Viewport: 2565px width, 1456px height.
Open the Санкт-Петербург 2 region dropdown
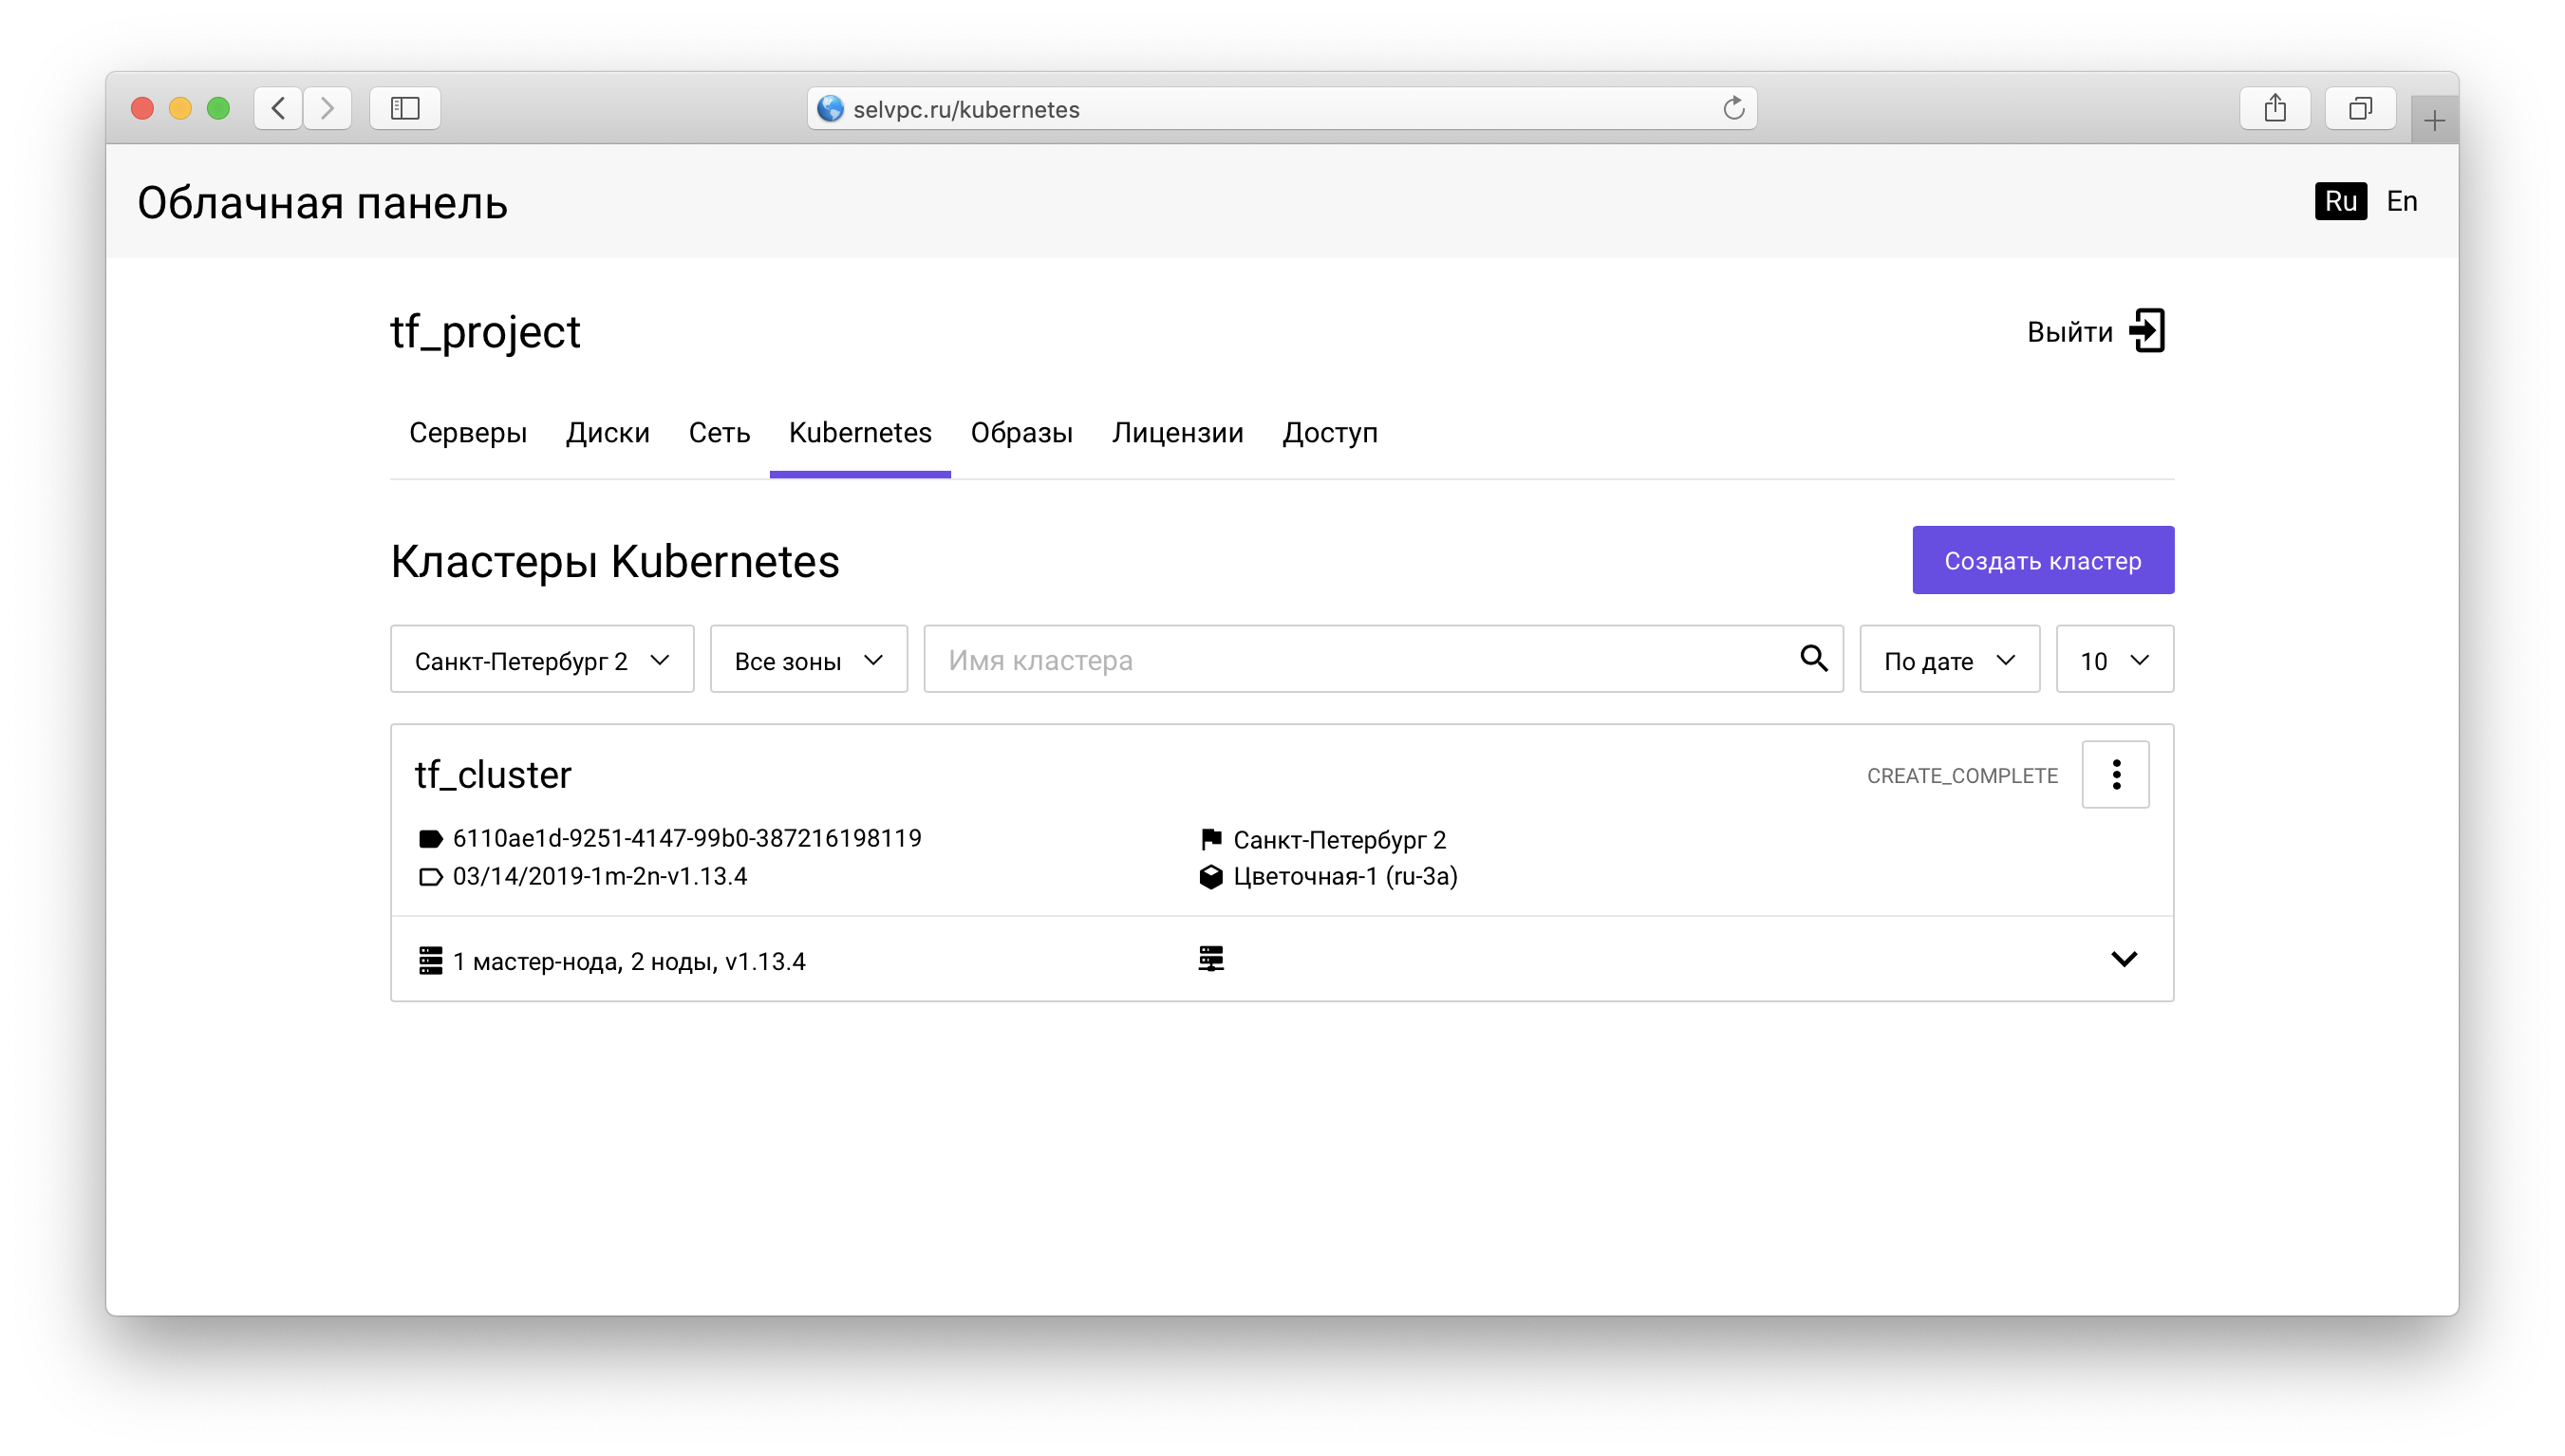click(x=541, y=660)
